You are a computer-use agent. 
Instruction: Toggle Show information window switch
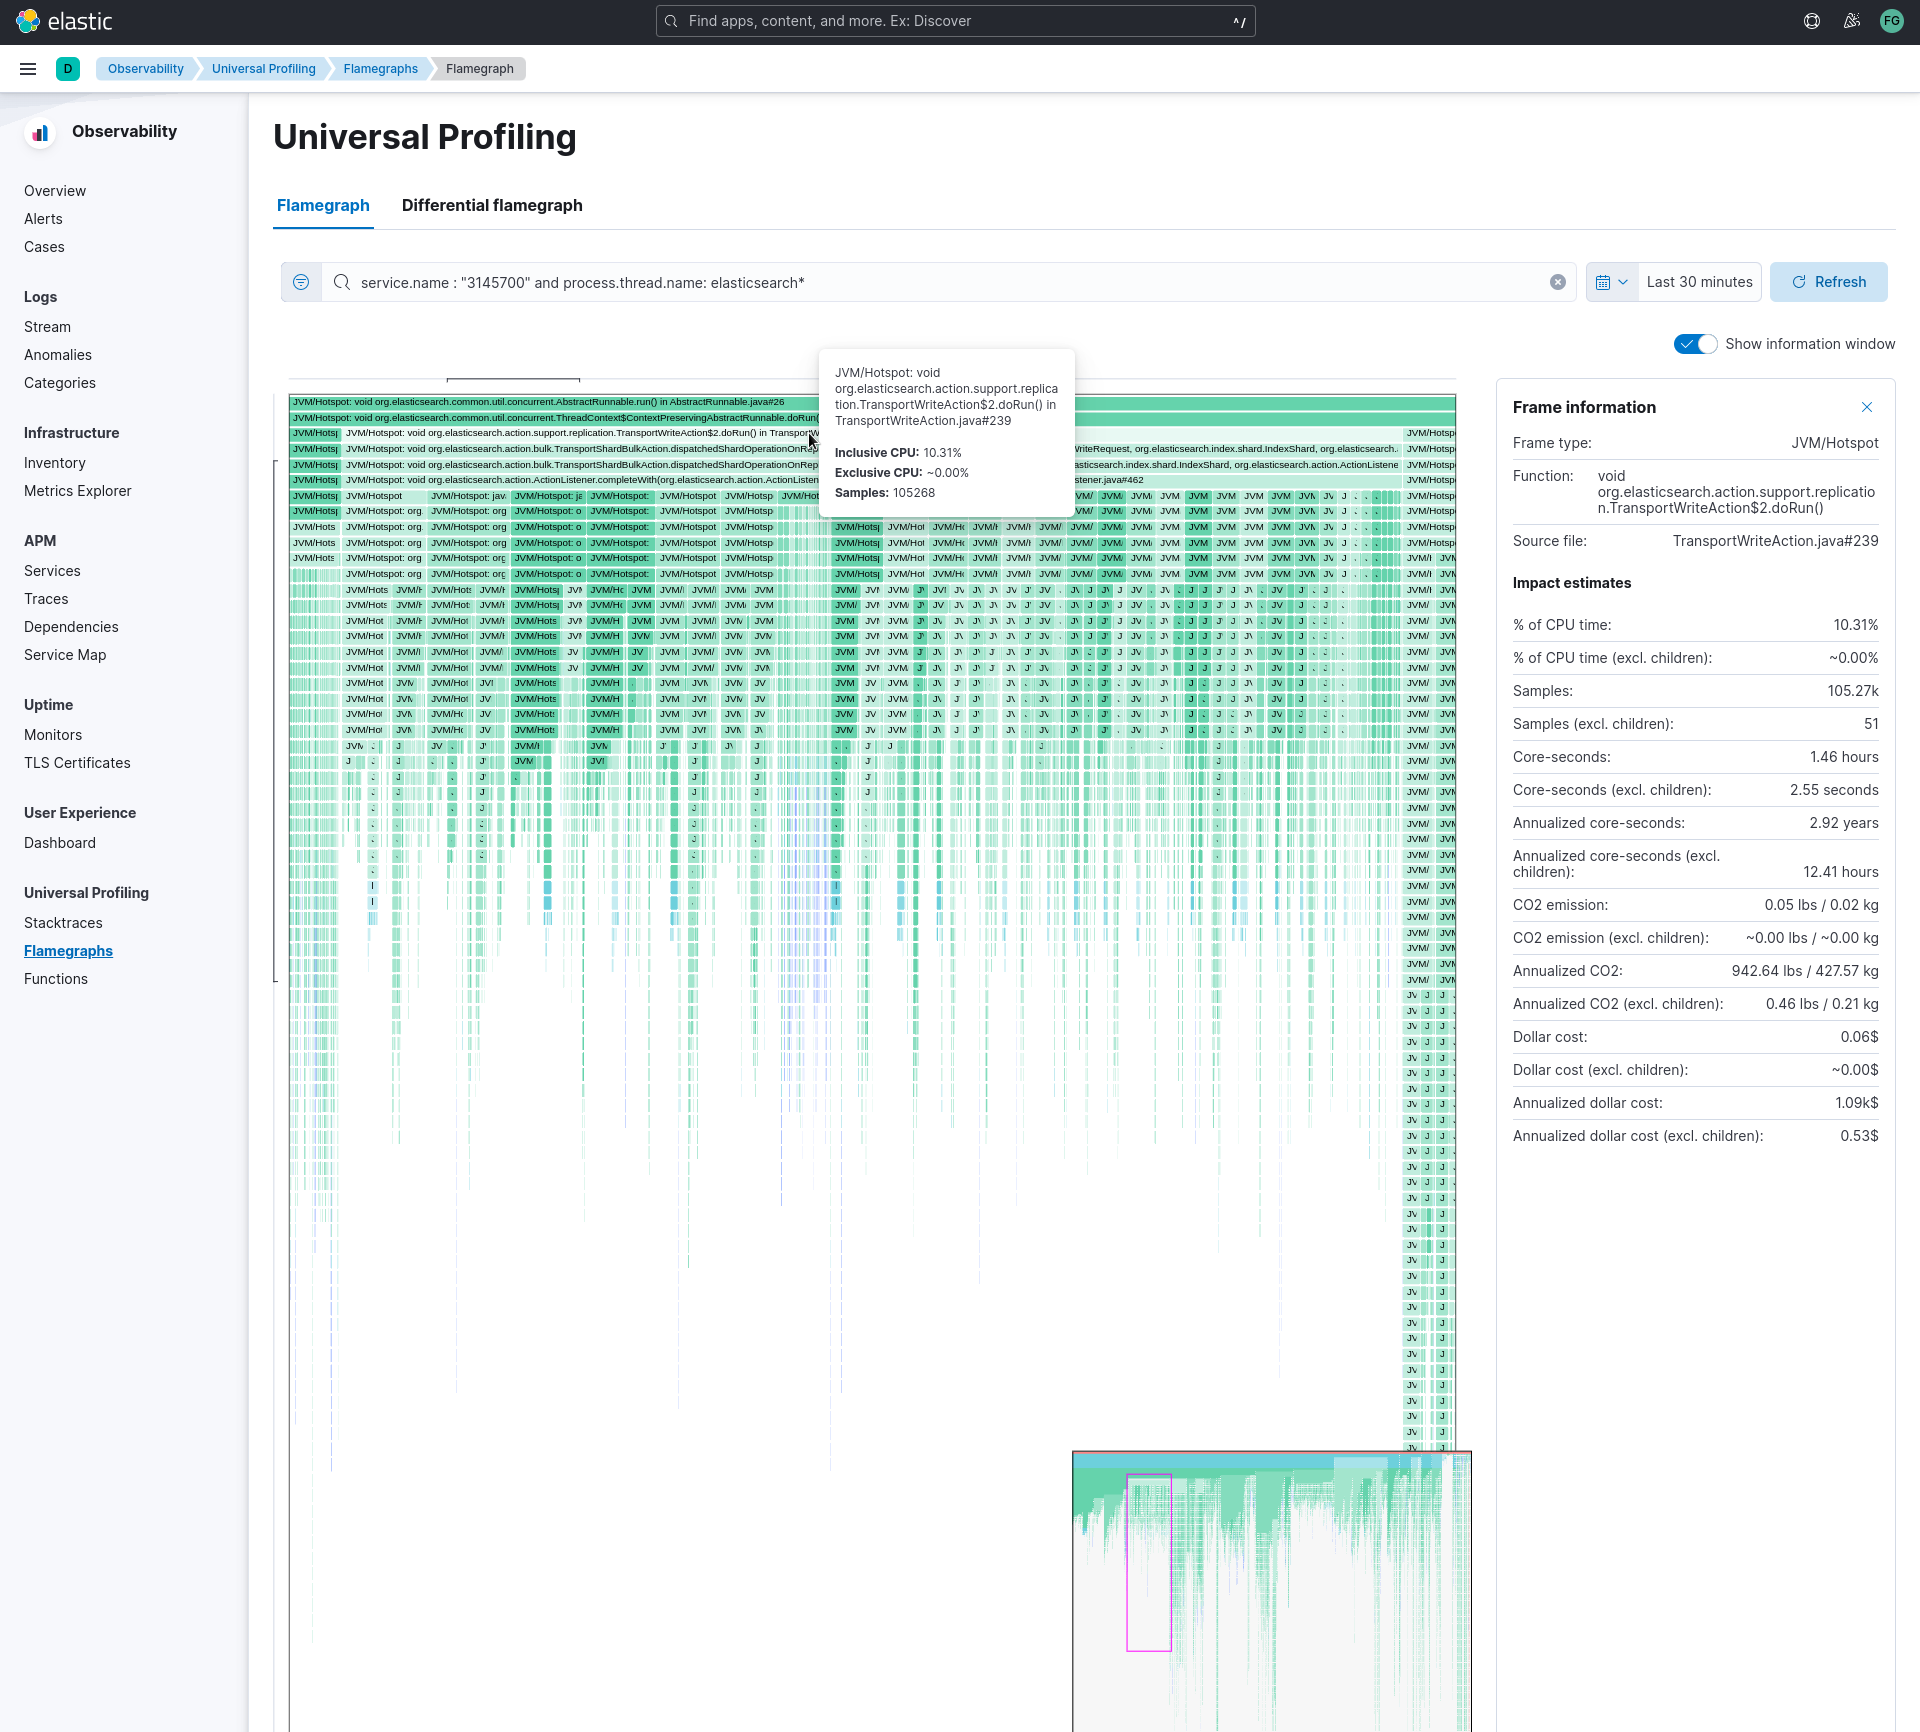(x=1695, y=344)
